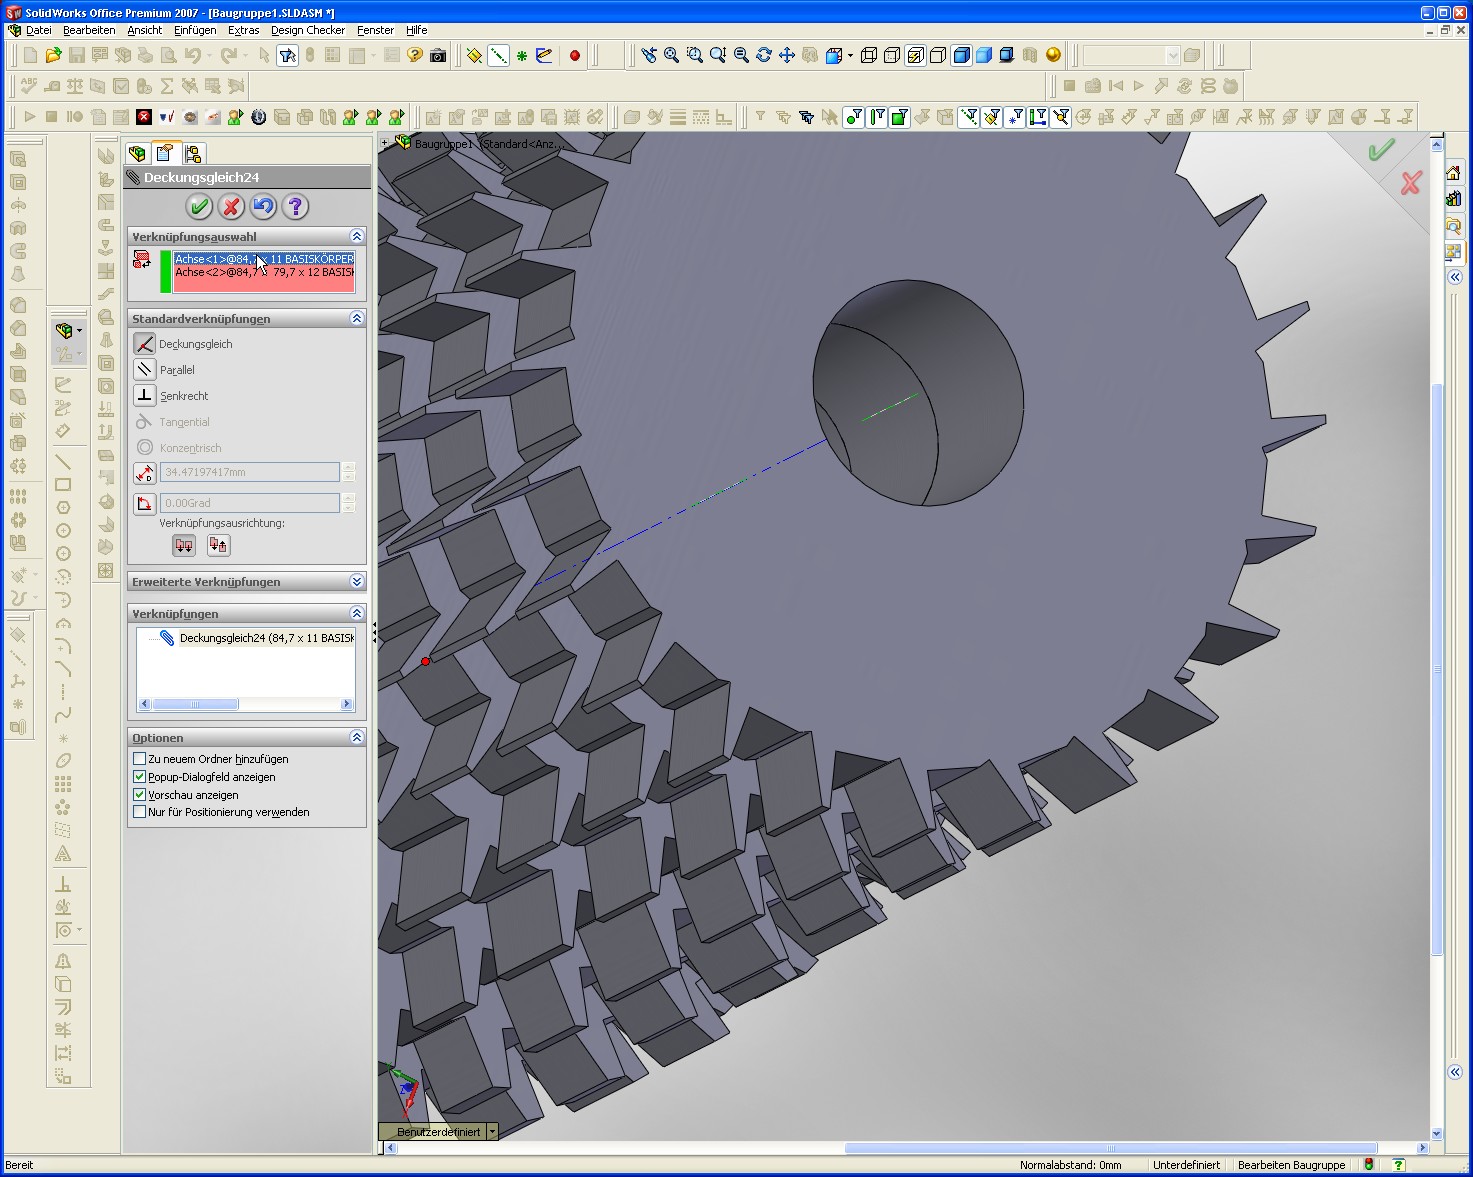Confirm the mate with green OK checkmark

(x=199, y=207)
